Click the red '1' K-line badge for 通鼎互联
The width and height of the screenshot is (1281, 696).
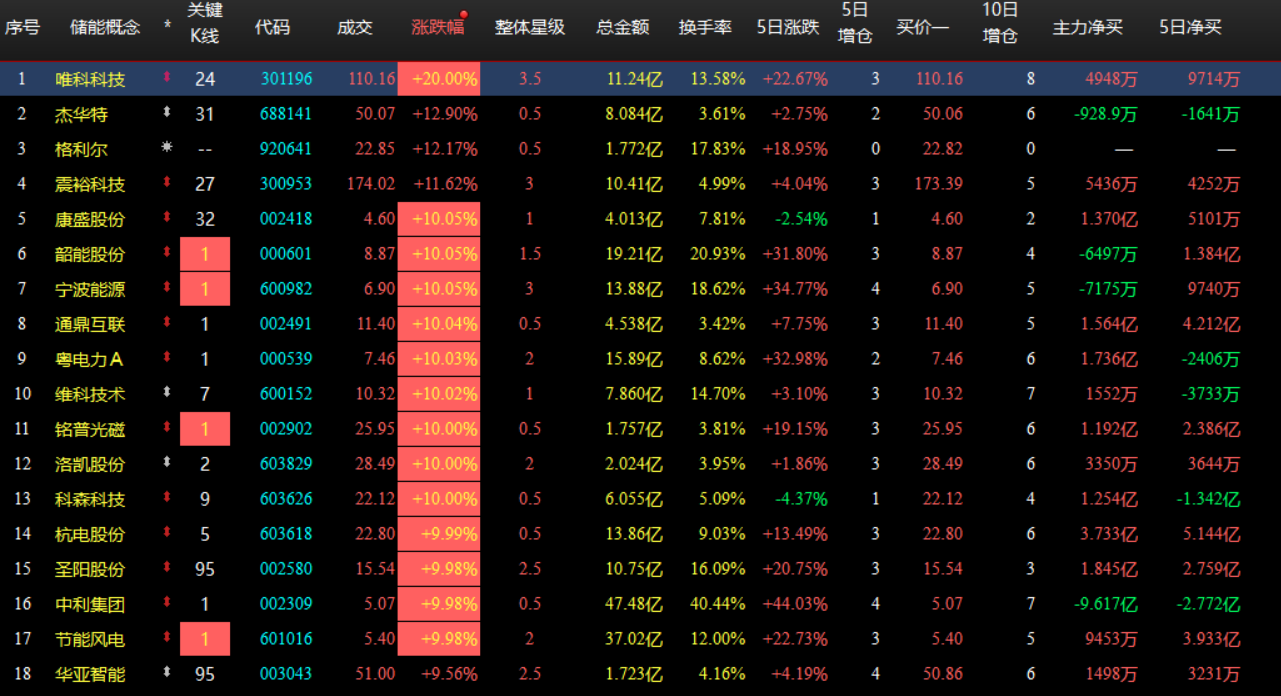click(x=204, y=323)
